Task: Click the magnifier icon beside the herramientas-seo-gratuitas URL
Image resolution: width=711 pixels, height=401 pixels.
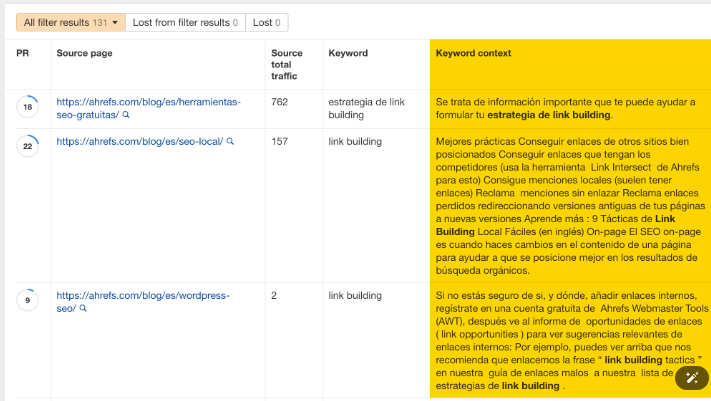Action: [x=125, y=115]
